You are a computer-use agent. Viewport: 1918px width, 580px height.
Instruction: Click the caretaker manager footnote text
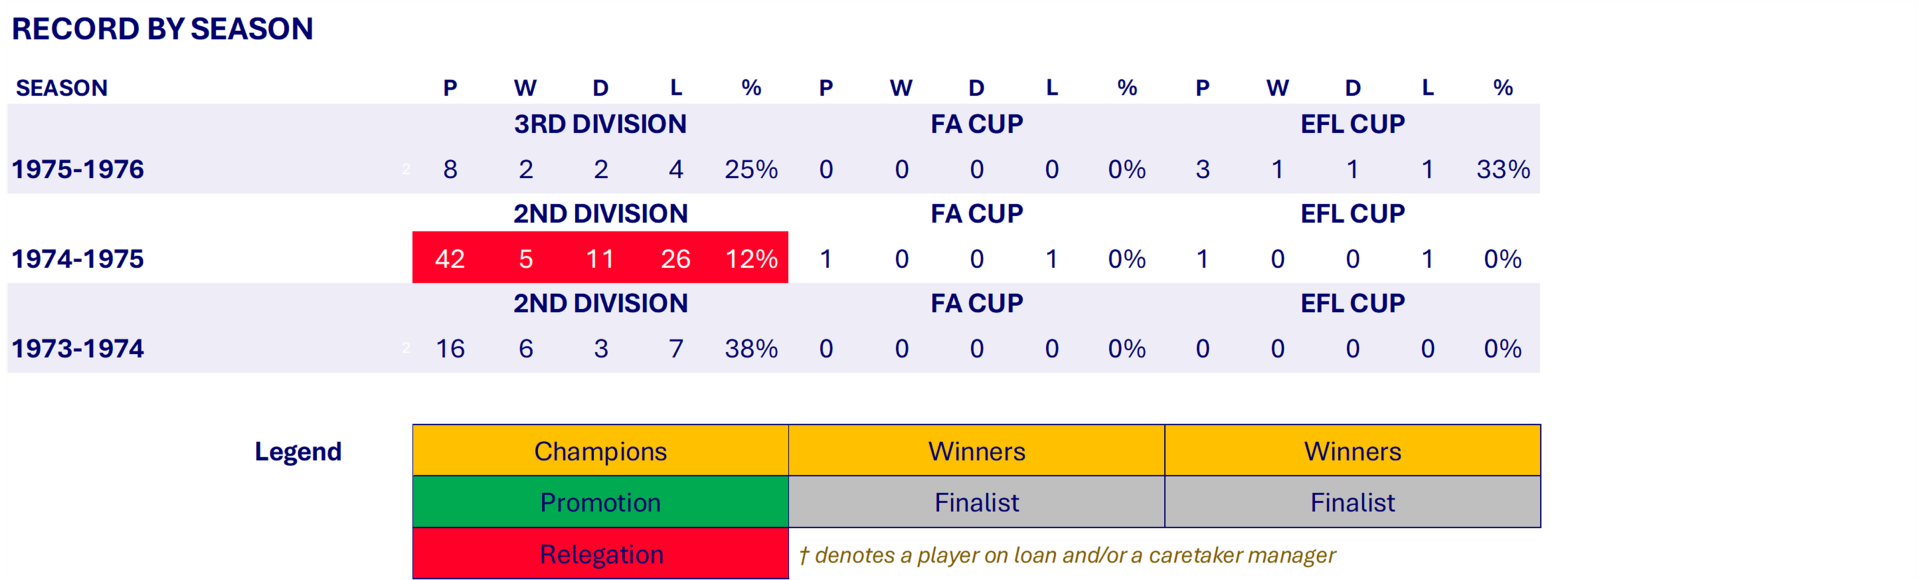(x=1066, y=555)
